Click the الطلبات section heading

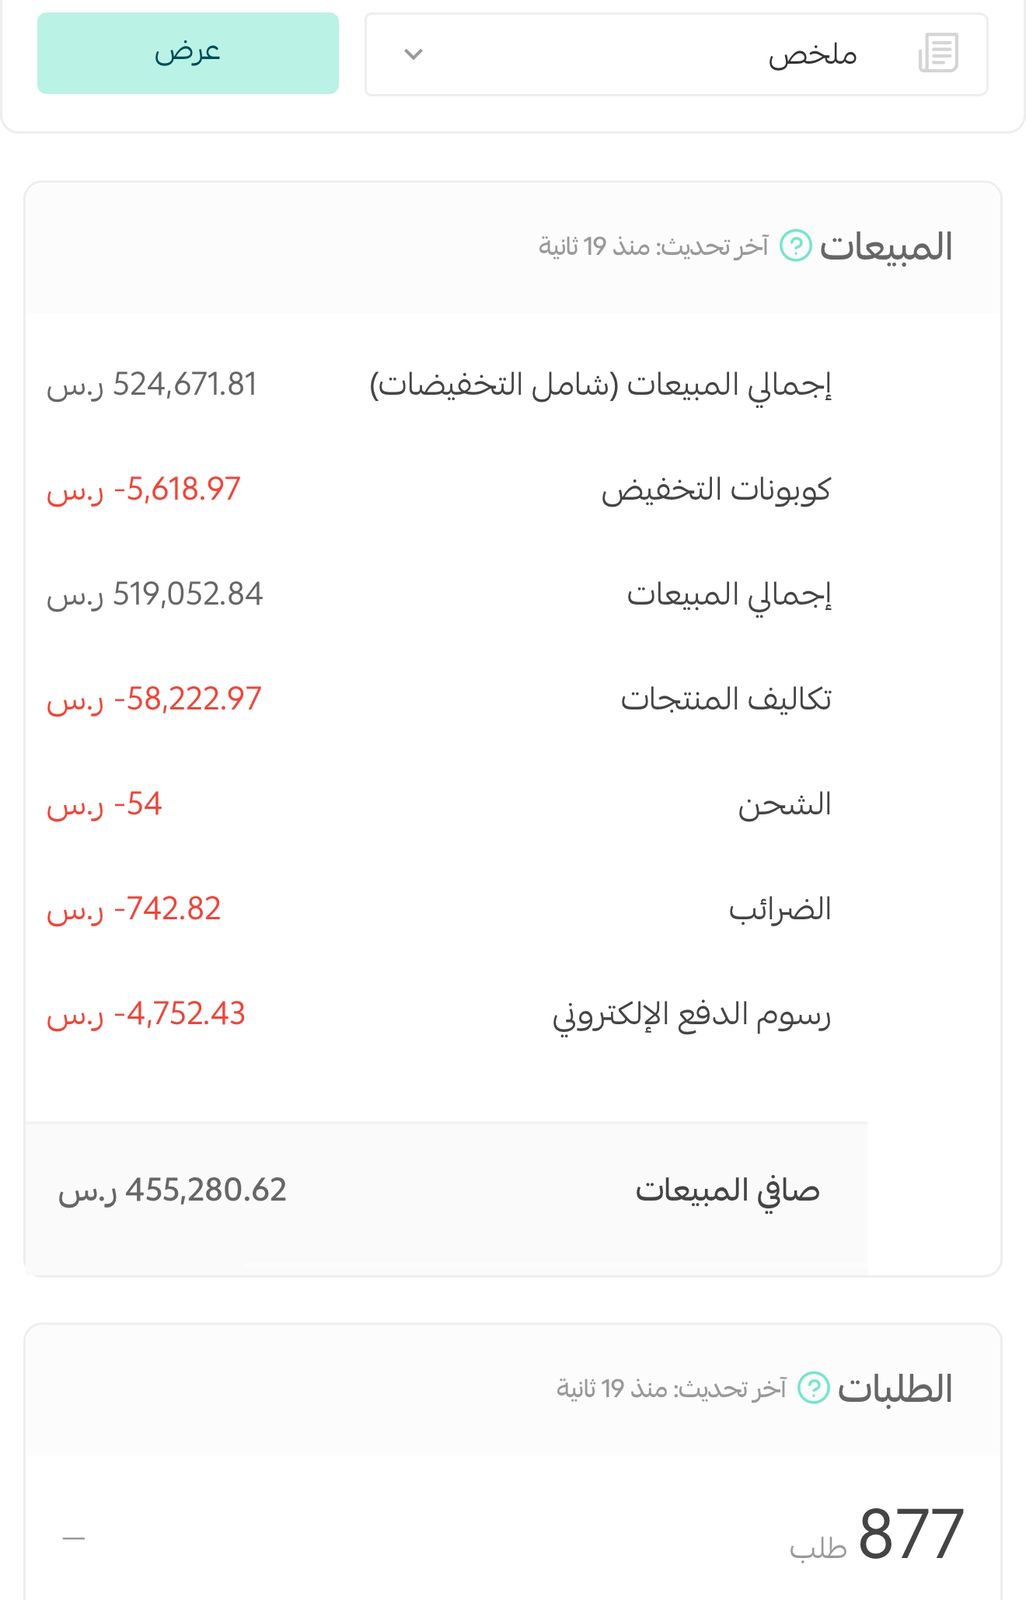pyautogui.click(x=895, y=1389)
